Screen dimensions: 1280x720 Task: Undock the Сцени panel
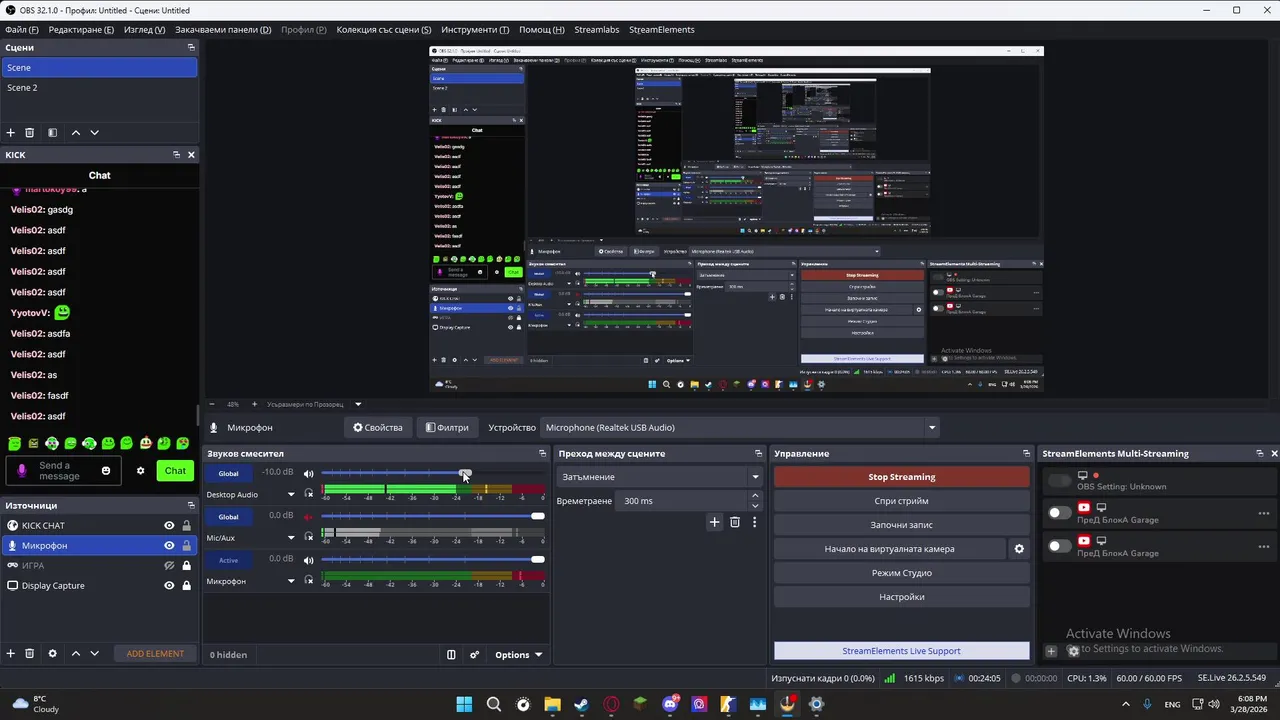(x=191, y=48)
